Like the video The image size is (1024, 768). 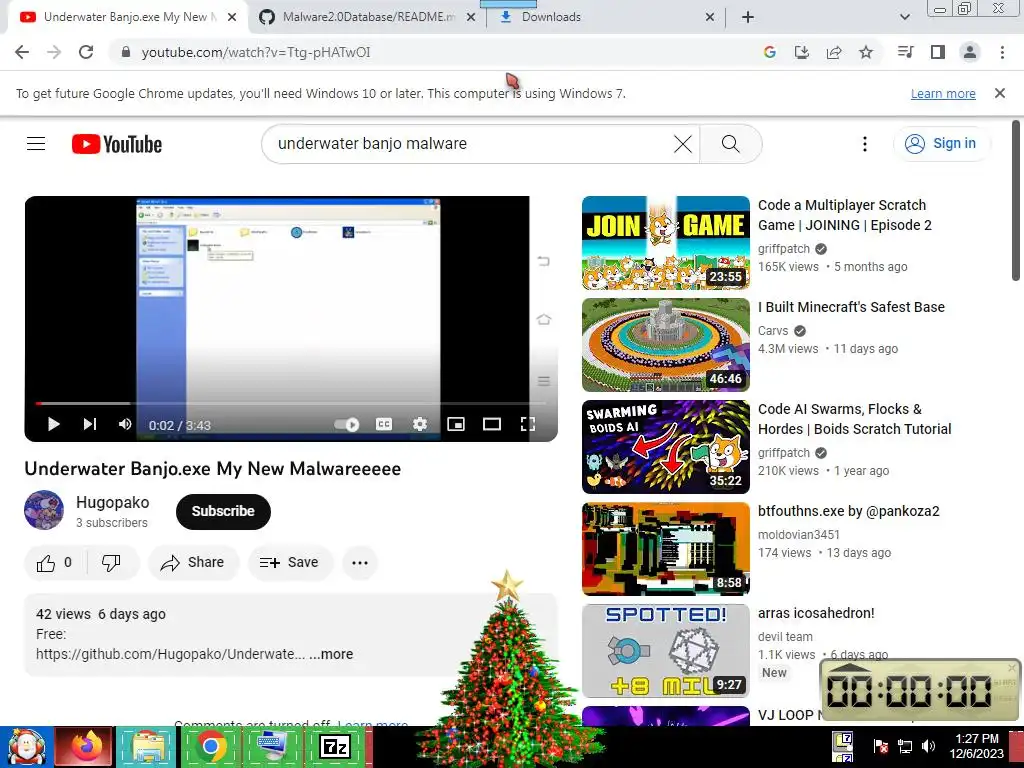click(55, 562)
